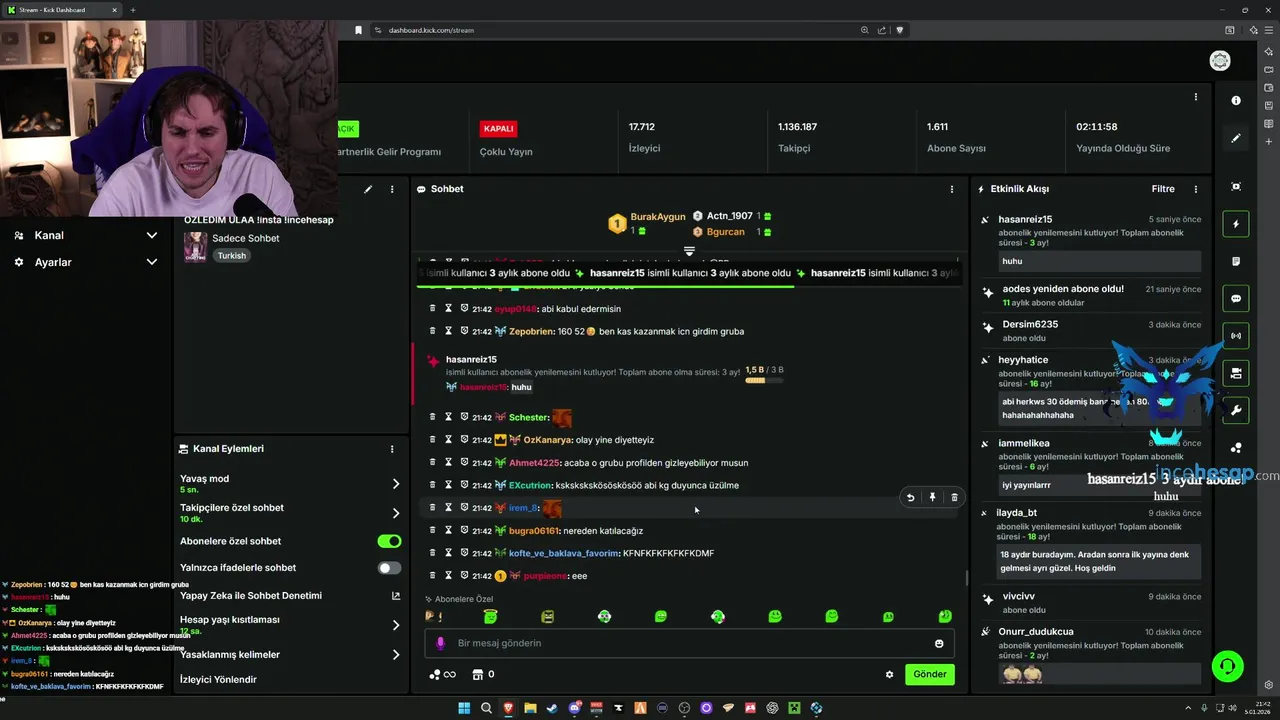The image size is (1280, 720).
Task: Click the note page icon in the right sidebar
Action: tap(1236, 261)
